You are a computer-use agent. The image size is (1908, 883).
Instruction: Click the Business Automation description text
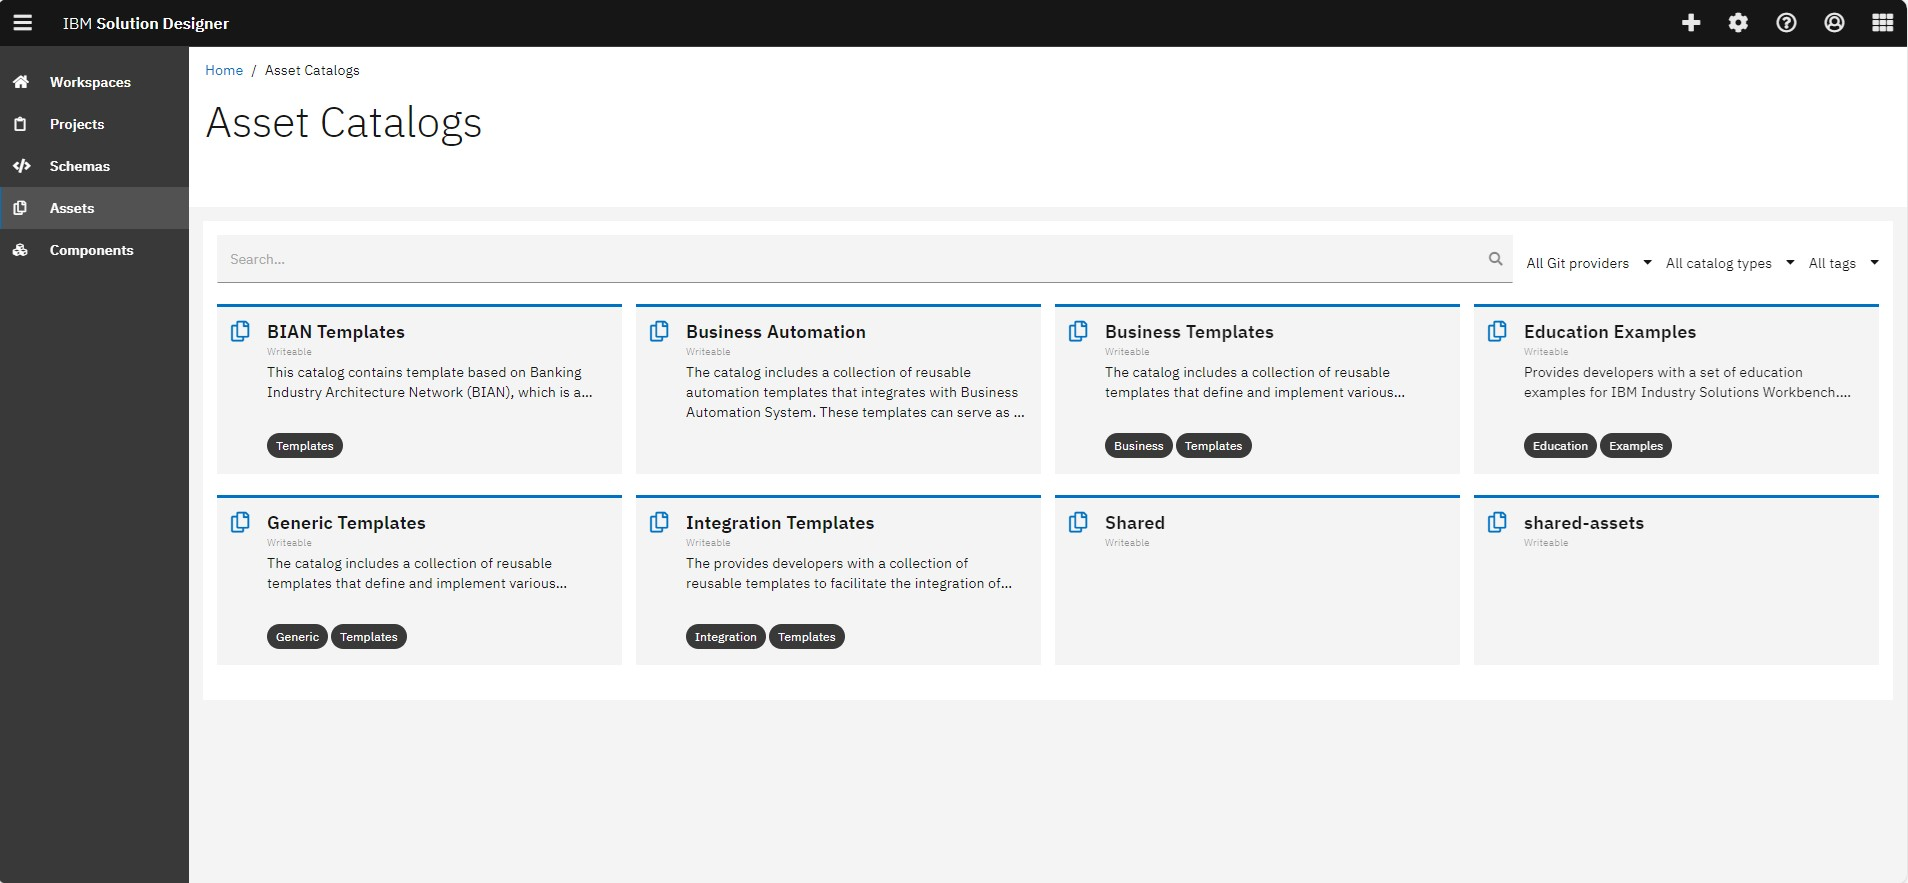(855, 392)
